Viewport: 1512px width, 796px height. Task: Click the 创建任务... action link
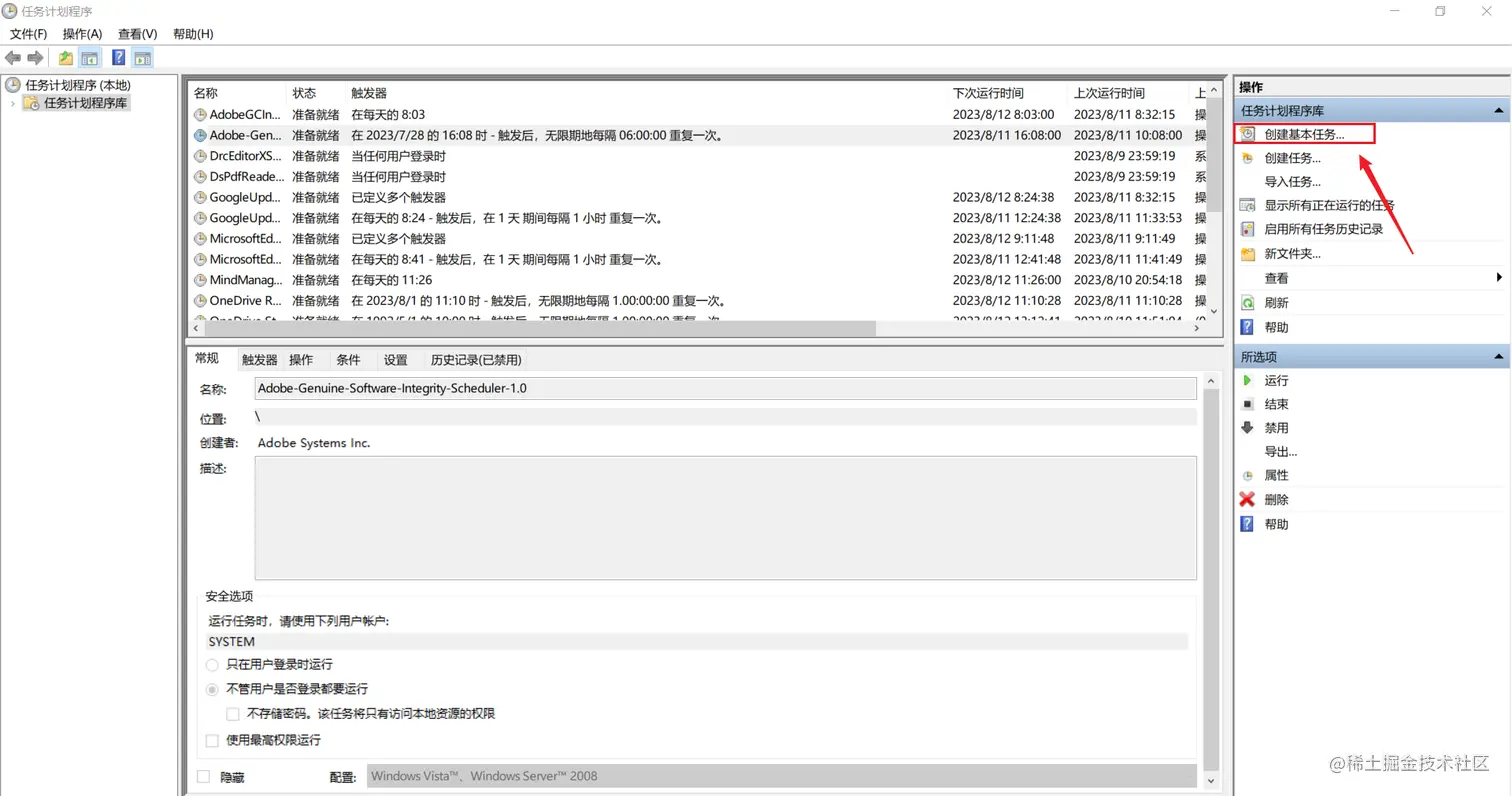pos(1292,158)
